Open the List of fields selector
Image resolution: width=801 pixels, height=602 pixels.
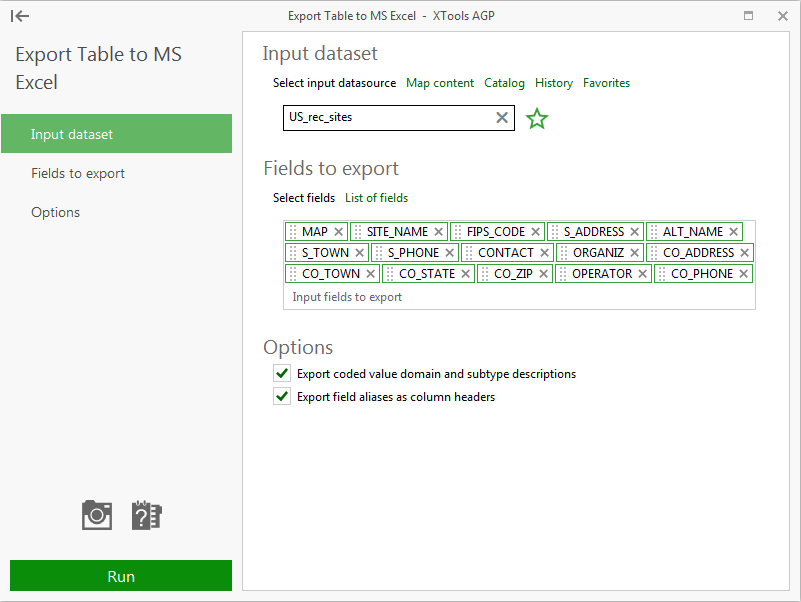pos(376,198)
